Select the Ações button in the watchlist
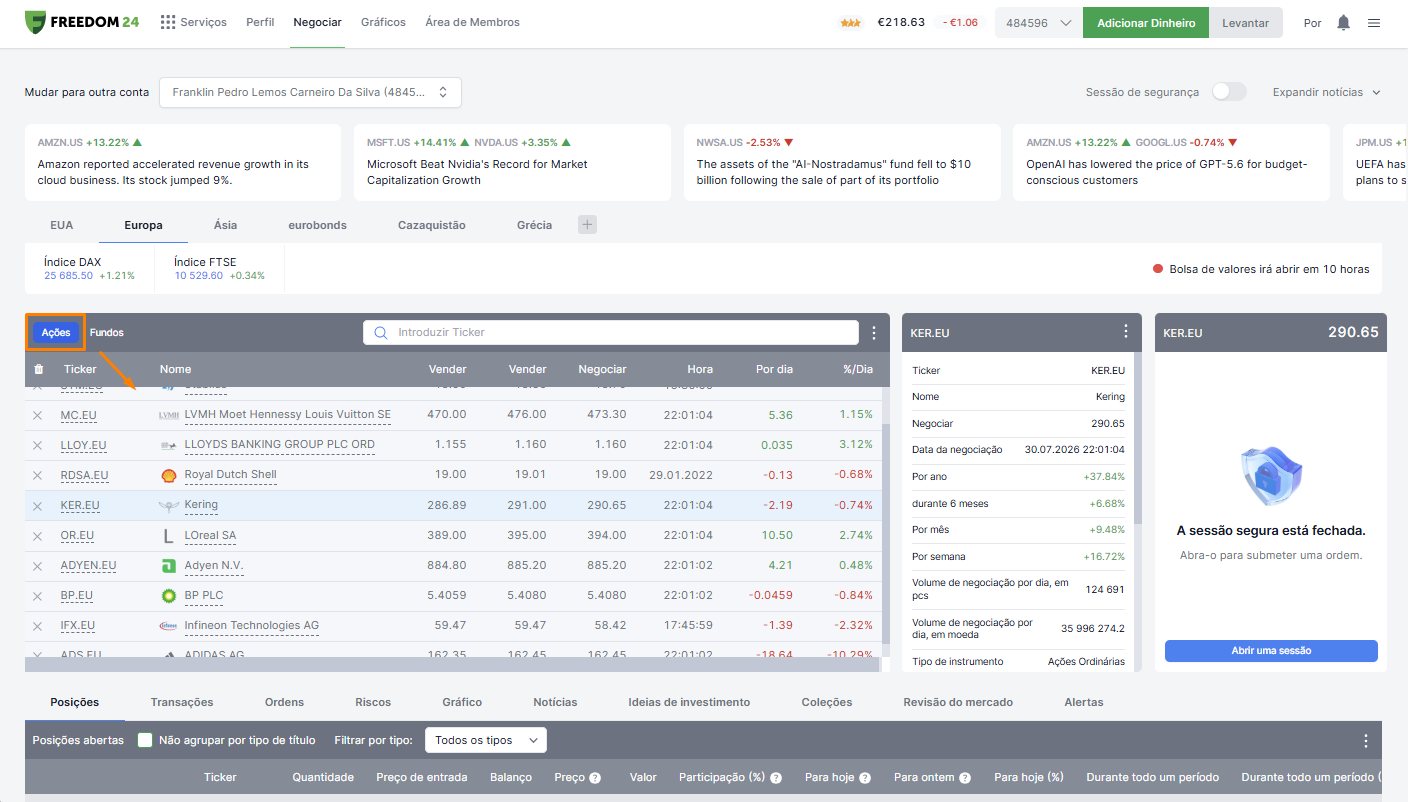 56,333
